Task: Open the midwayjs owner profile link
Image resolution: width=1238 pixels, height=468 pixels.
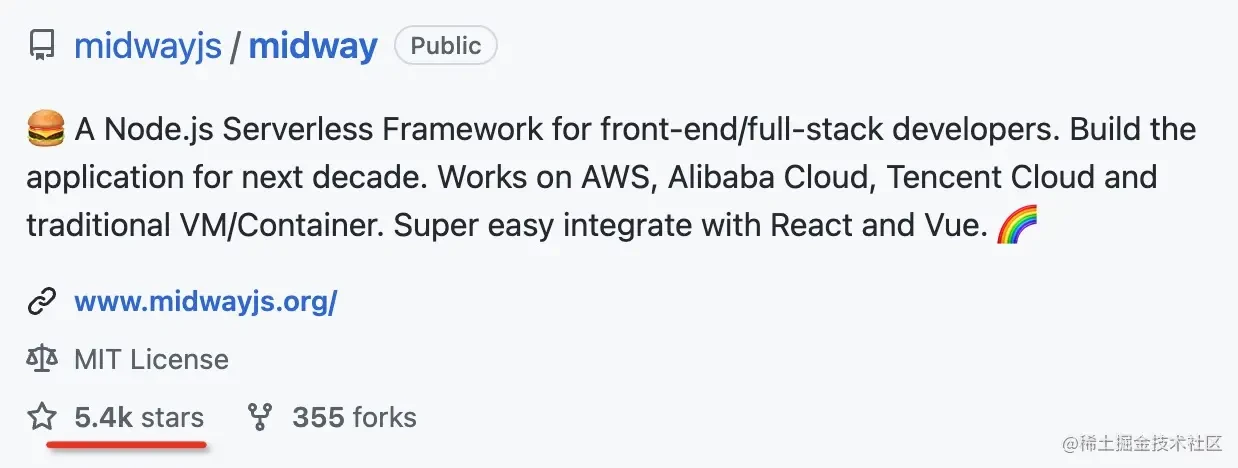Action: (148, 47)
